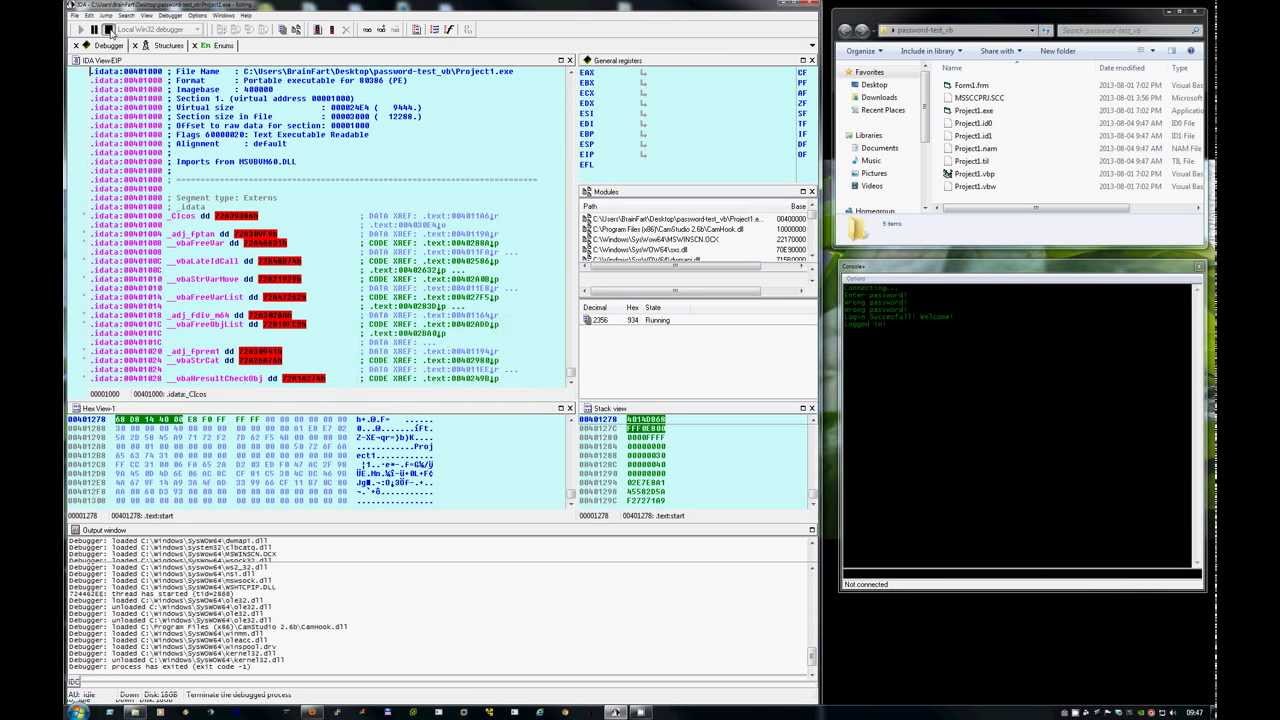Viewport: 1280px width, 720px height.
Task: Close the General registers panel
Action: point(811,61)
